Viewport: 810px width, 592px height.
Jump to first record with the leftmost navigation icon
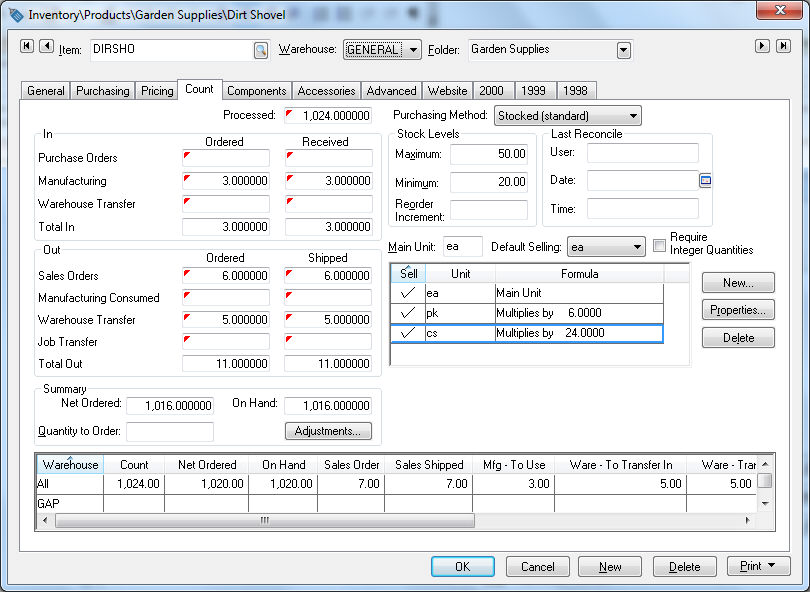point(27,46)
